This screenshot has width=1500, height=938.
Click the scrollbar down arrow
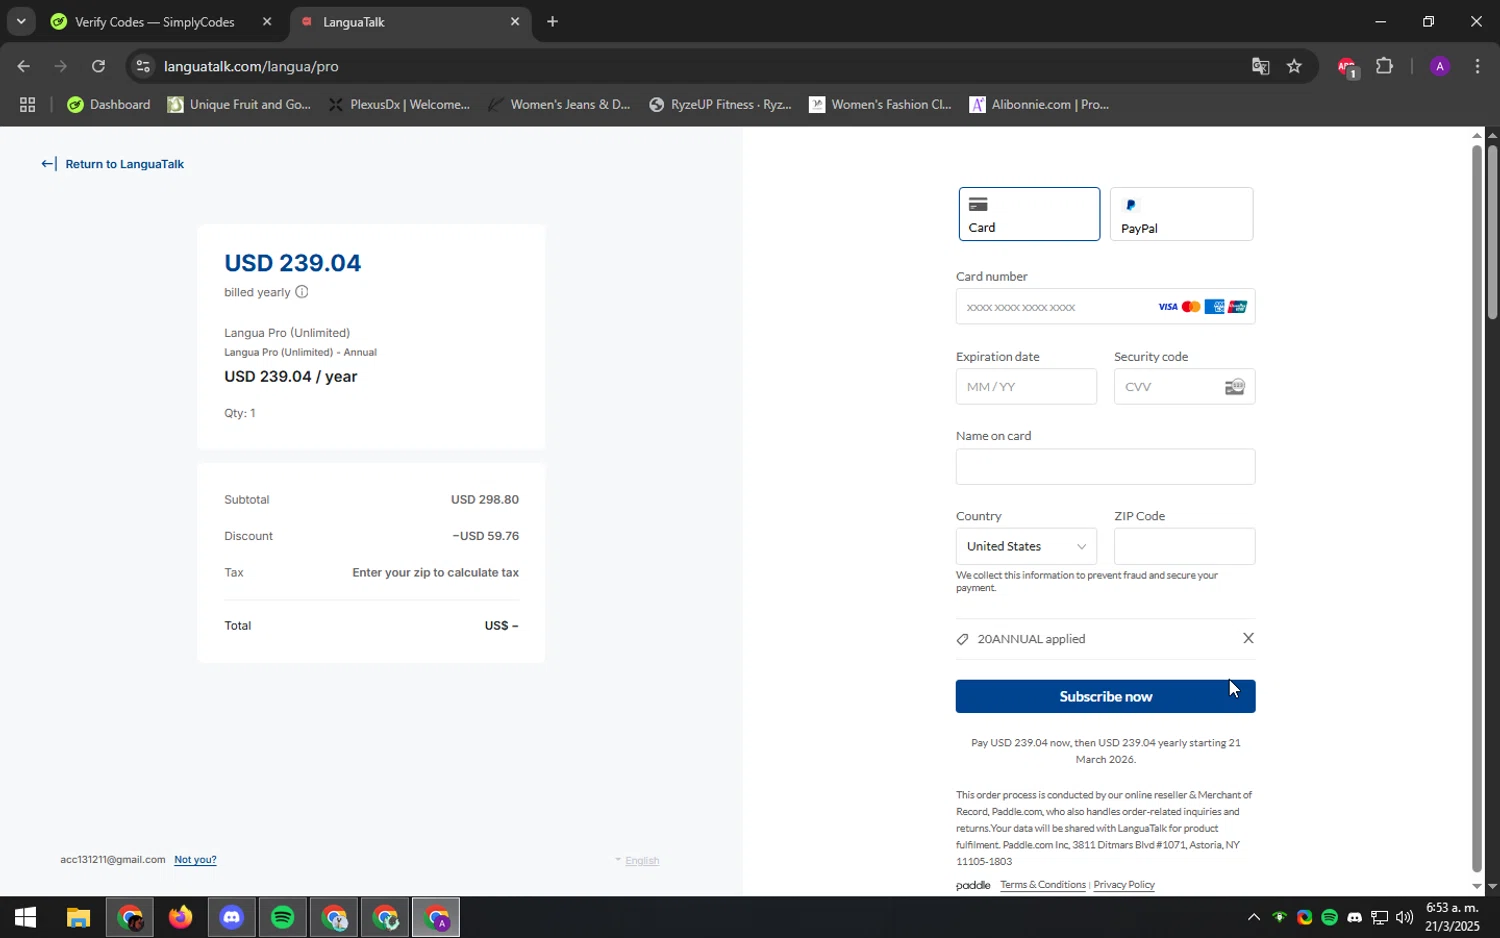coord(1492,887)
